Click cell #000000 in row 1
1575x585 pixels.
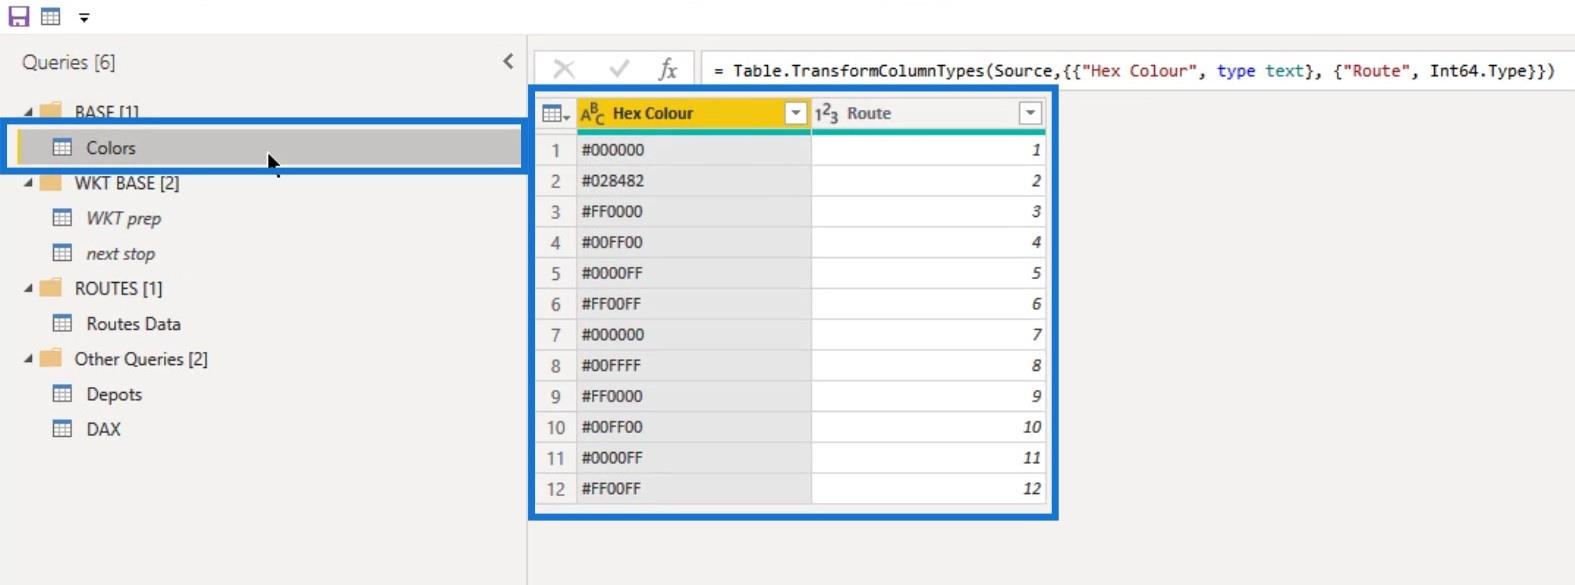tap(694, 150)
